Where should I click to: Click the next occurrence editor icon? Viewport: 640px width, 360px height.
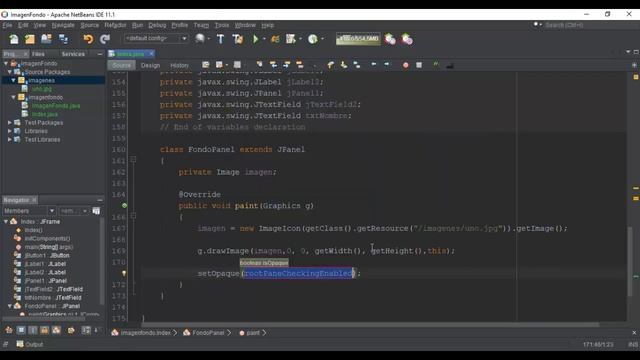tap(287, 64)
